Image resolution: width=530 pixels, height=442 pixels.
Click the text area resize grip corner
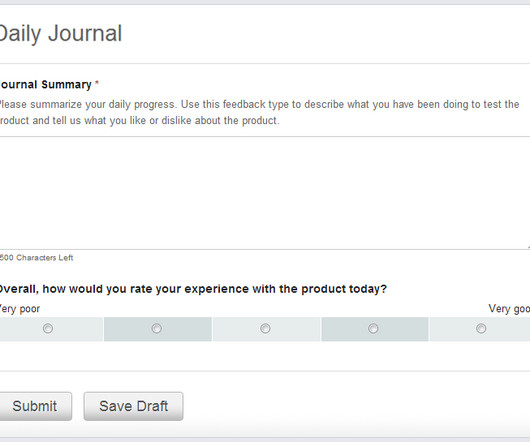coord(528,247)
